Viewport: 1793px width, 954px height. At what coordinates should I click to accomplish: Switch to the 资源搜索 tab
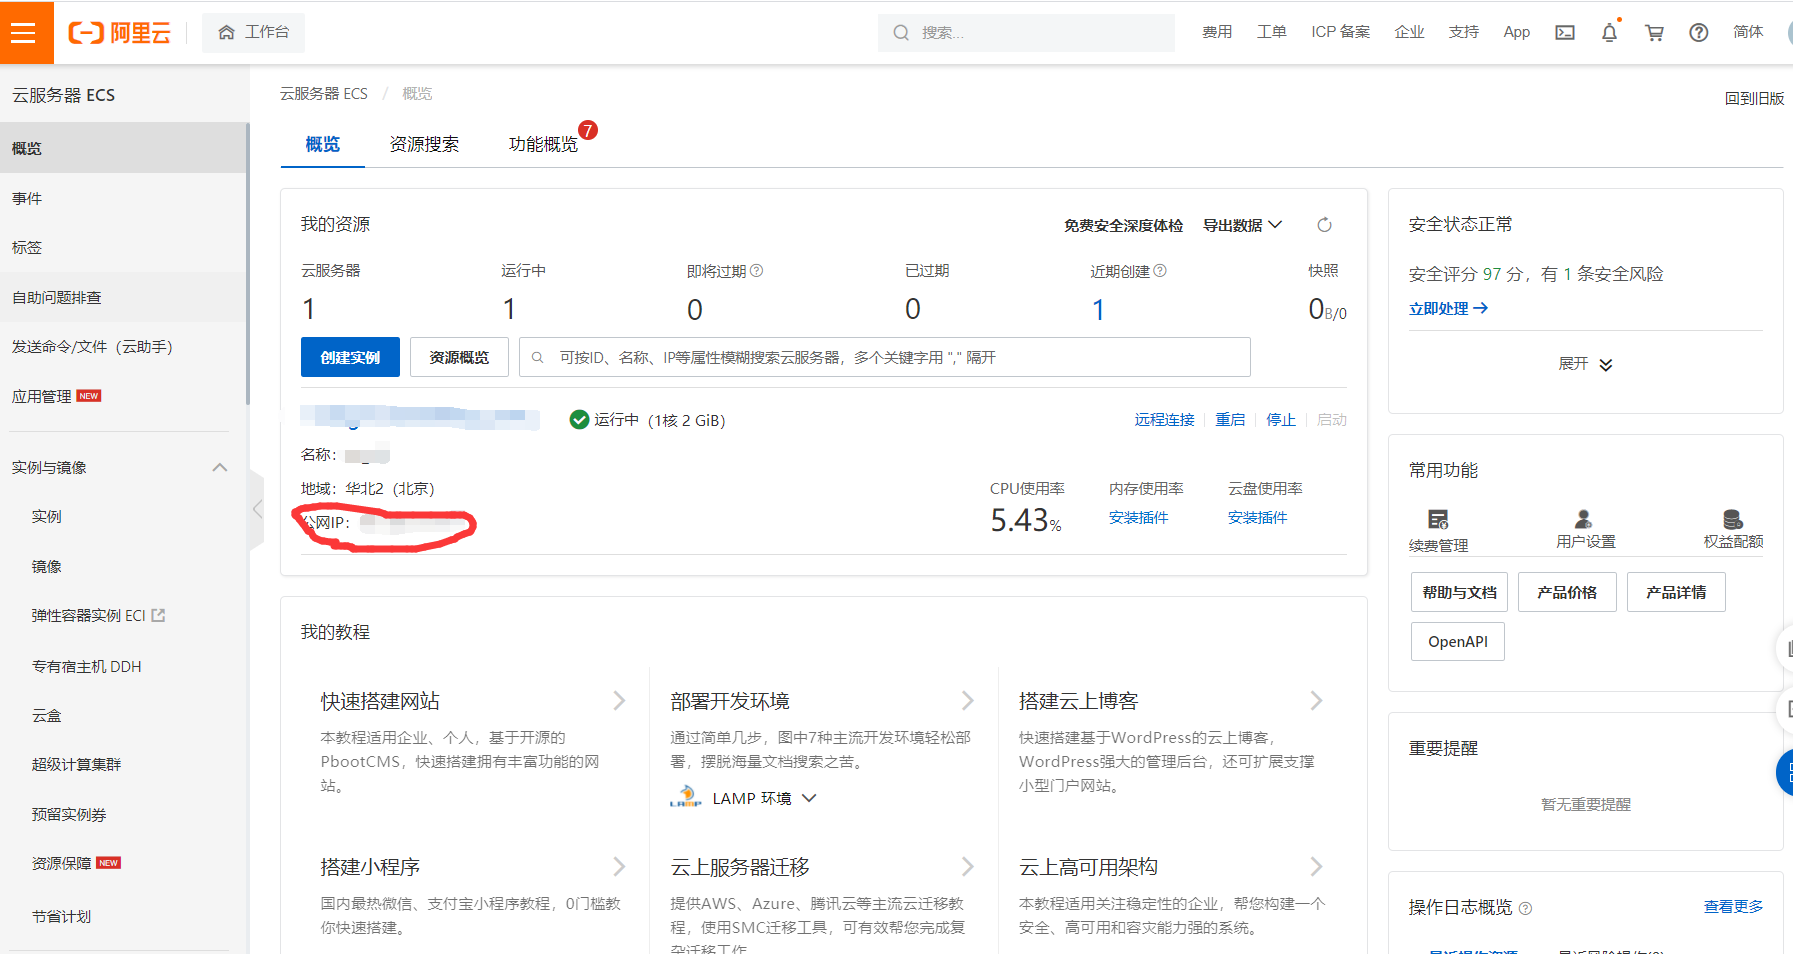(424, 144)
